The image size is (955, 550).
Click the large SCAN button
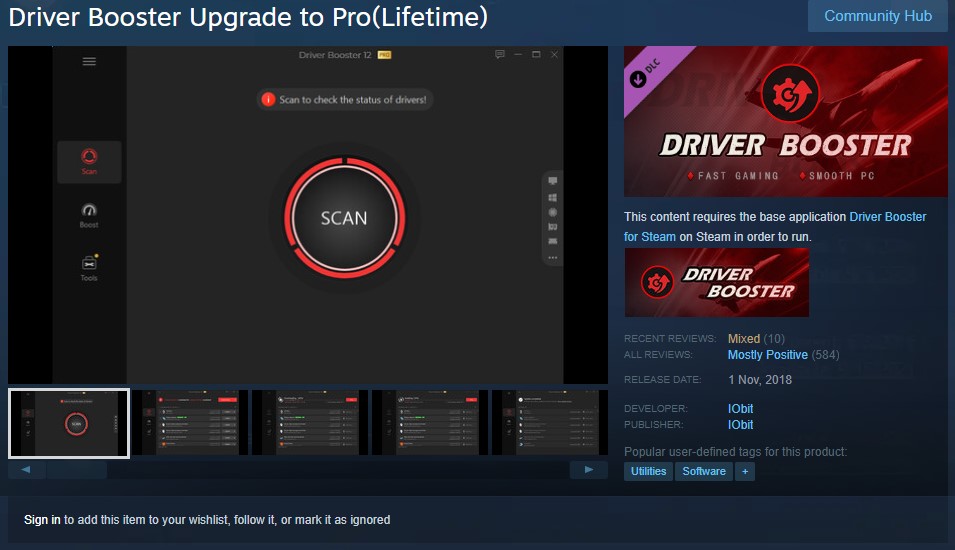tap(344, 217)
